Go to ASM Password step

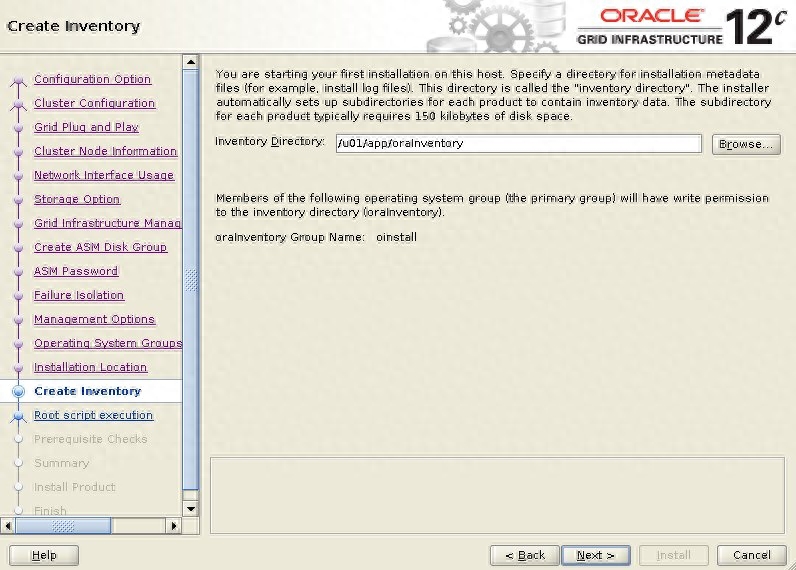pyautogui.click(x=76, y=271)
